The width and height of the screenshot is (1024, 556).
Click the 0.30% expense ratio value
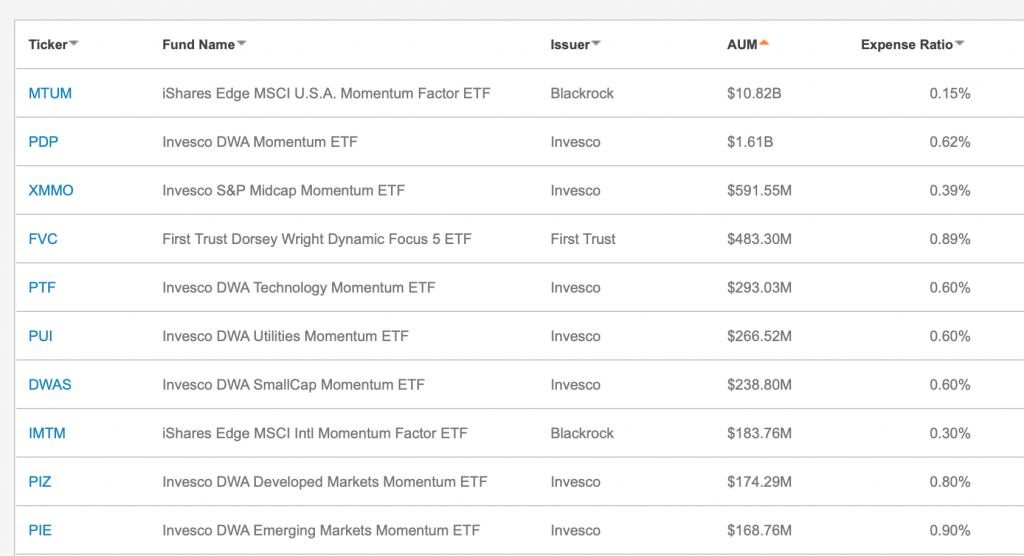coord(950,433)
